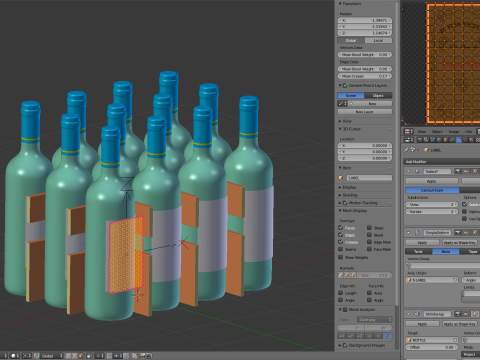Toggle Subsurf modifier render camera icon

click(x=458, y=171)
